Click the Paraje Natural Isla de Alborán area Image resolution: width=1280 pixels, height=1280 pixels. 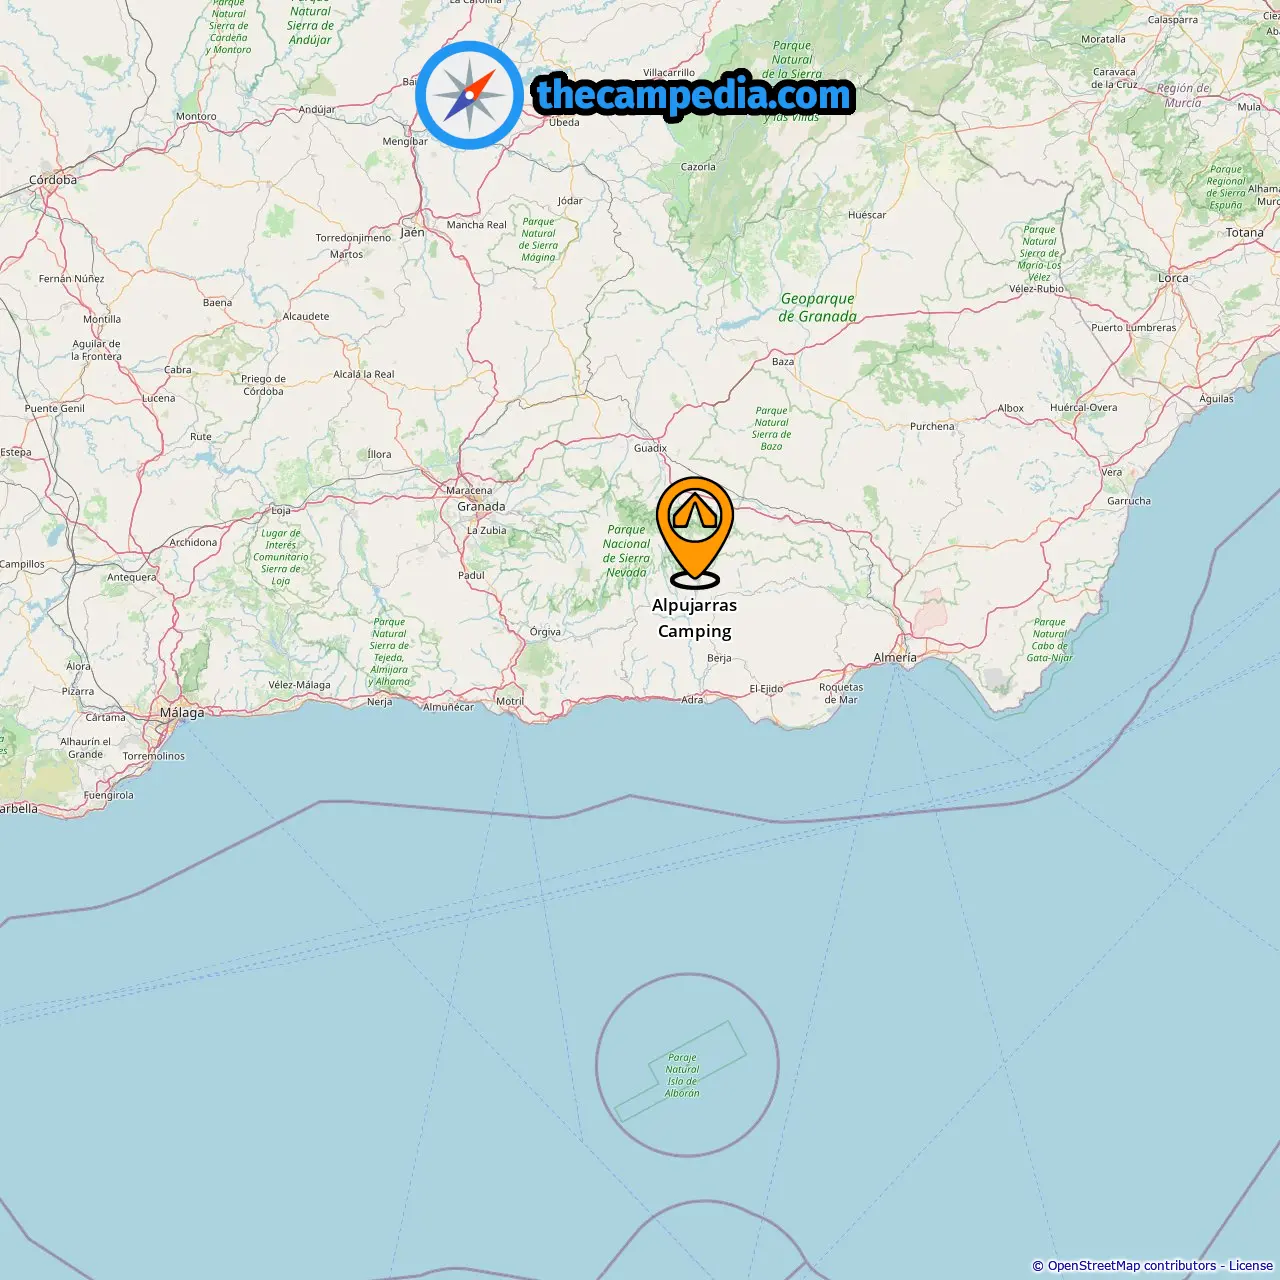682,1075
